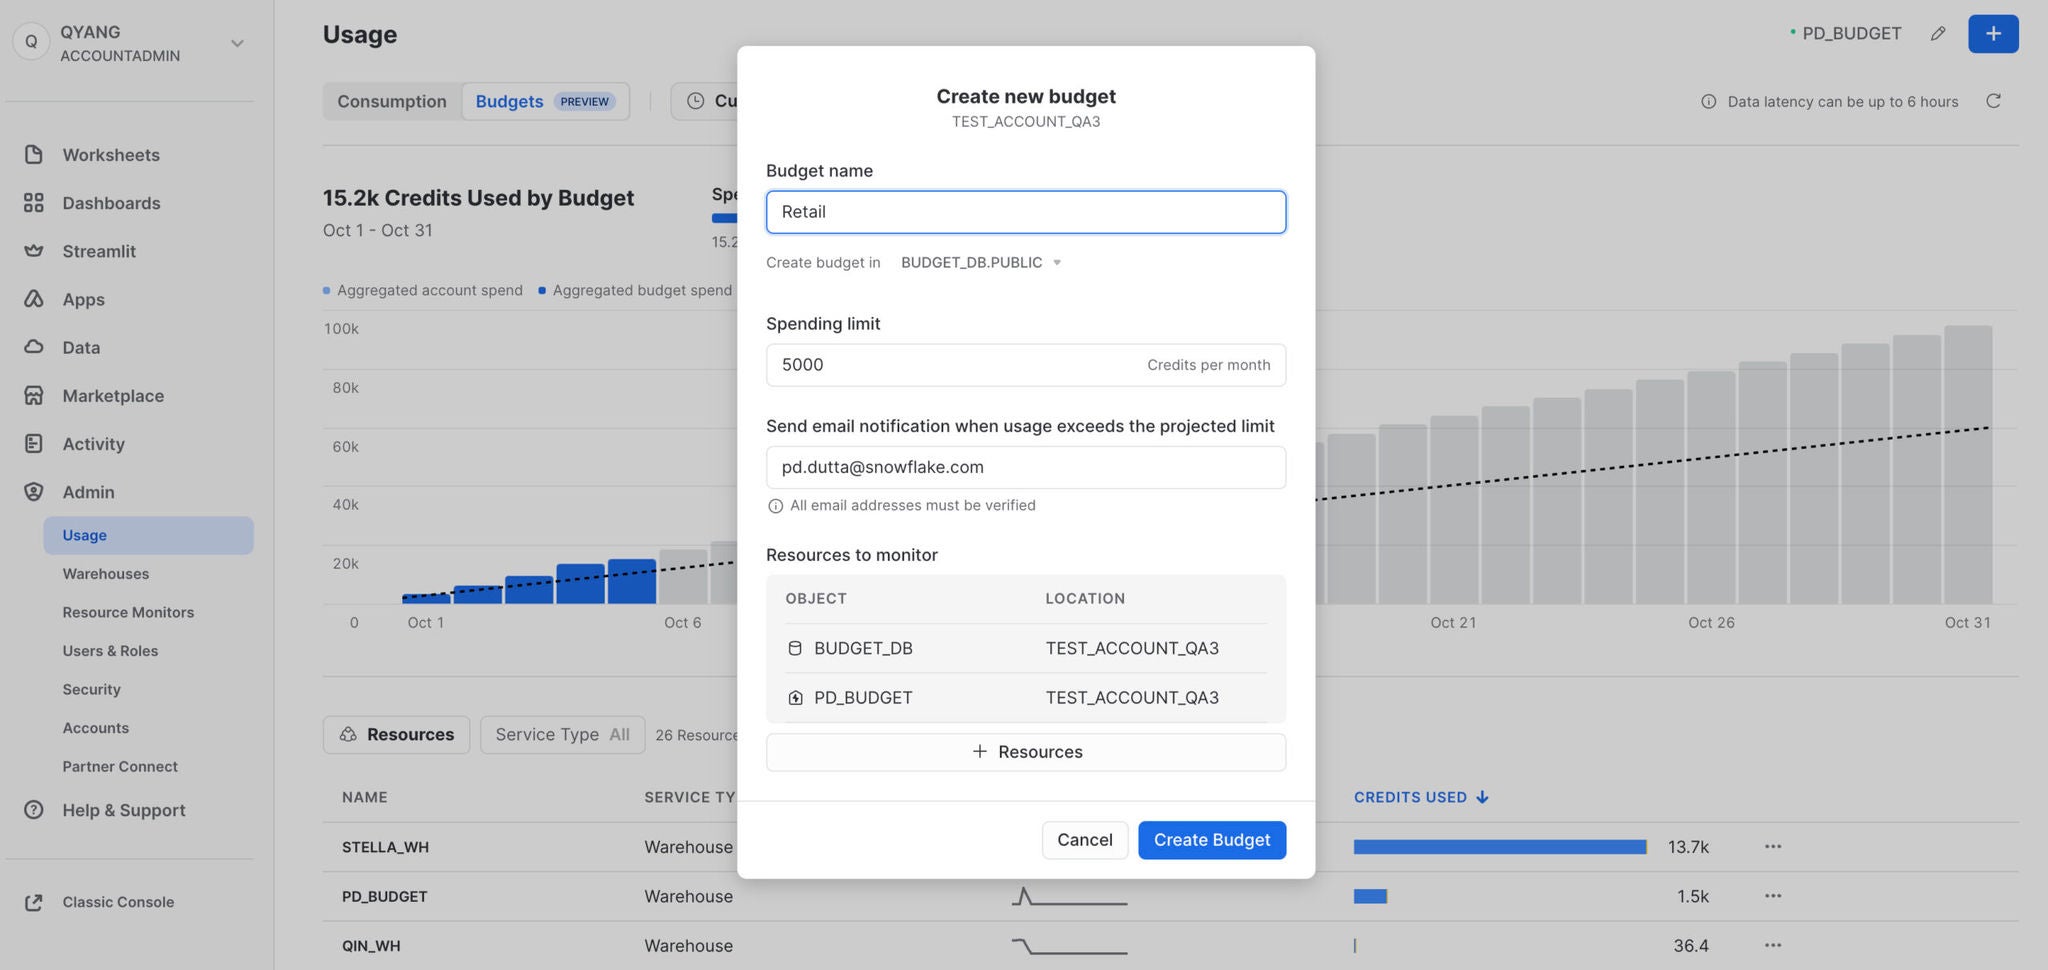Open more options for STELLA_WH row
Viewport: 2048px width, 970px height.
click(1773, 847)
